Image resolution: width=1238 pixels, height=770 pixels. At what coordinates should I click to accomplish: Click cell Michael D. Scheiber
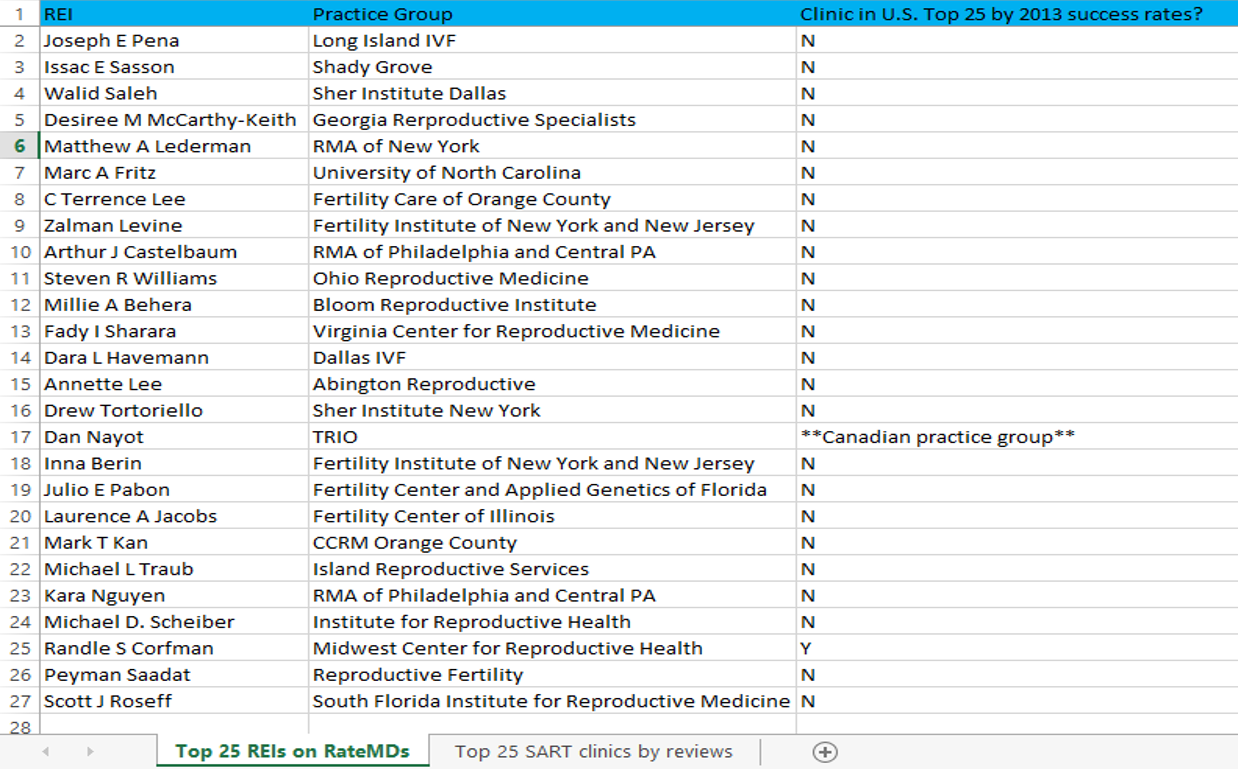click(x=174, y=622)
